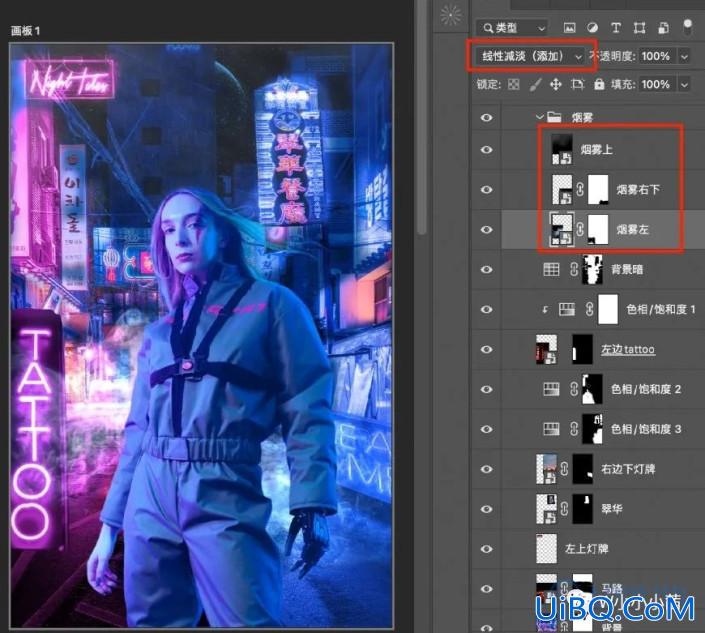Image resolution: width=705 pixels, height=633 pixels.
Task: Click the 左上灯牌 layer thumbnail
Action: pos(547,549)
